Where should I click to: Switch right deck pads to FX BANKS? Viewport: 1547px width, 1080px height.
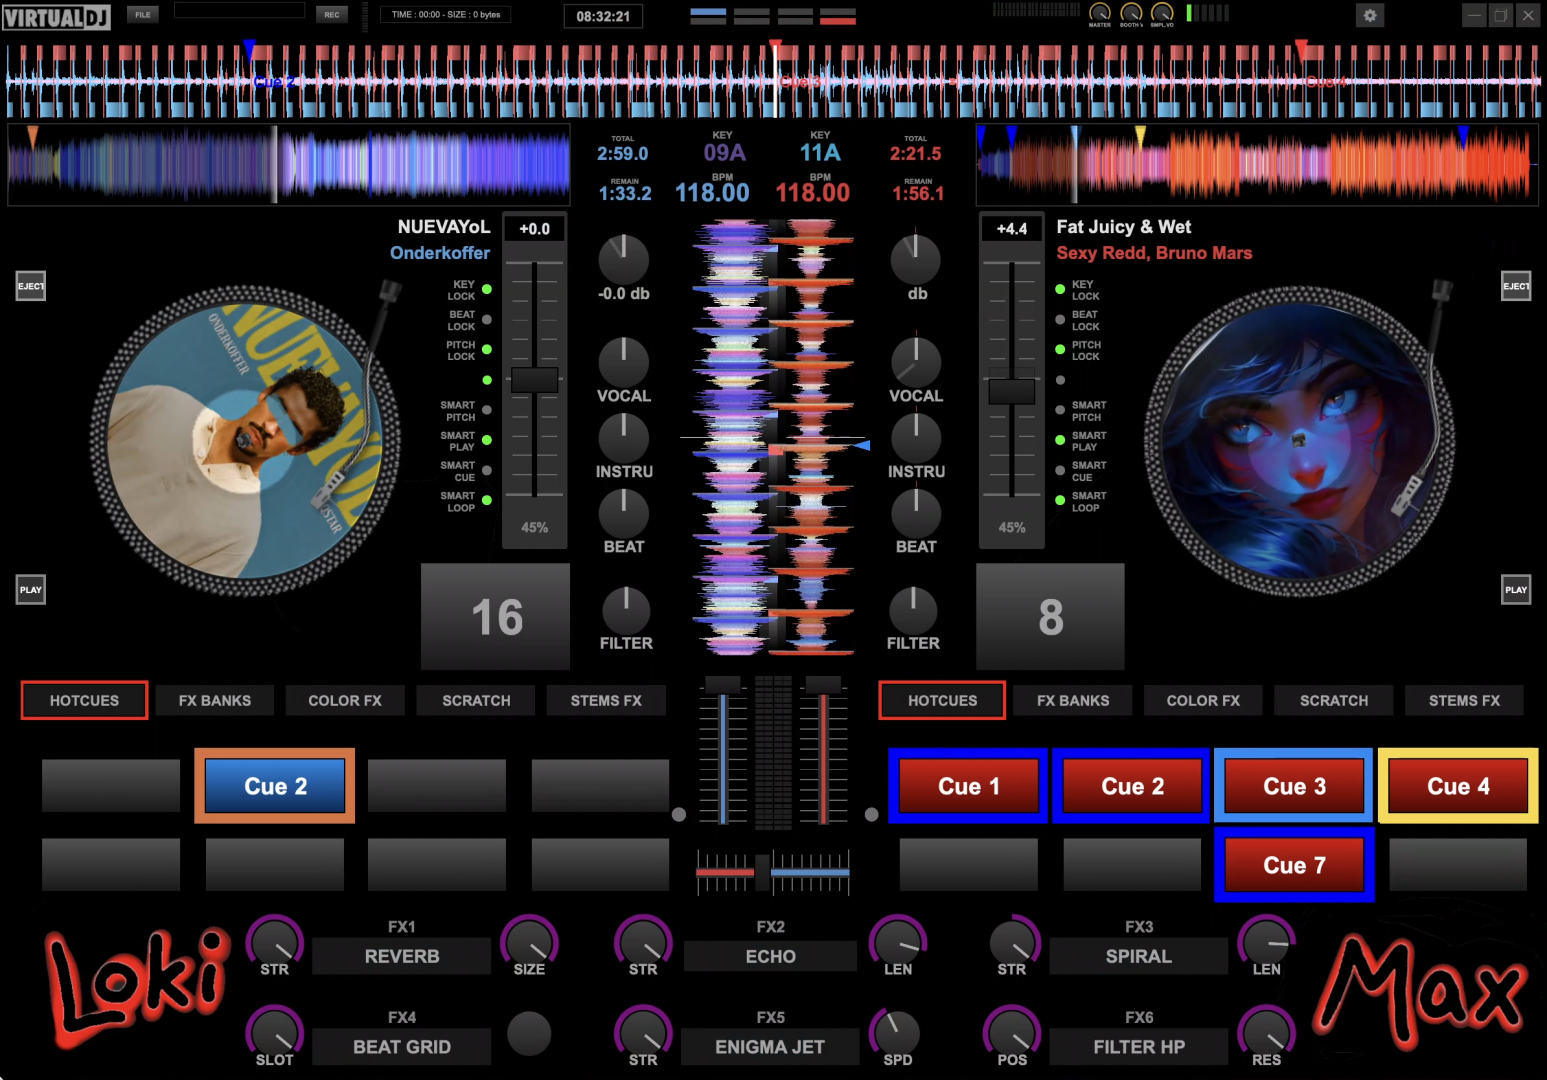1073,700
